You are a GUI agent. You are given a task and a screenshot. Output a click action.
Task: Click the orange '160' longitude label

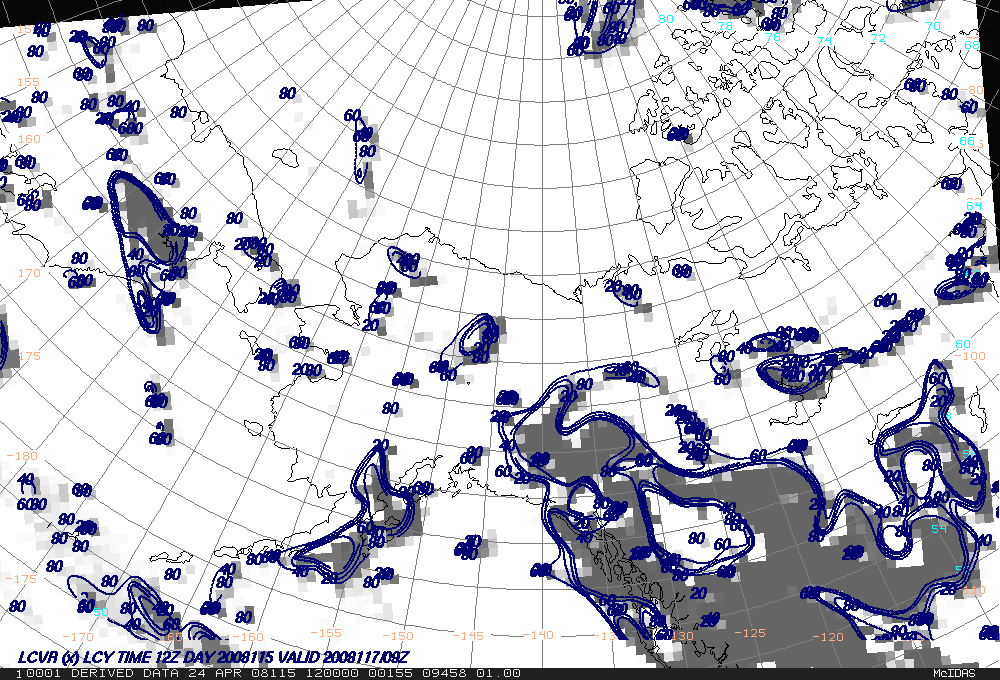point(29,138)
